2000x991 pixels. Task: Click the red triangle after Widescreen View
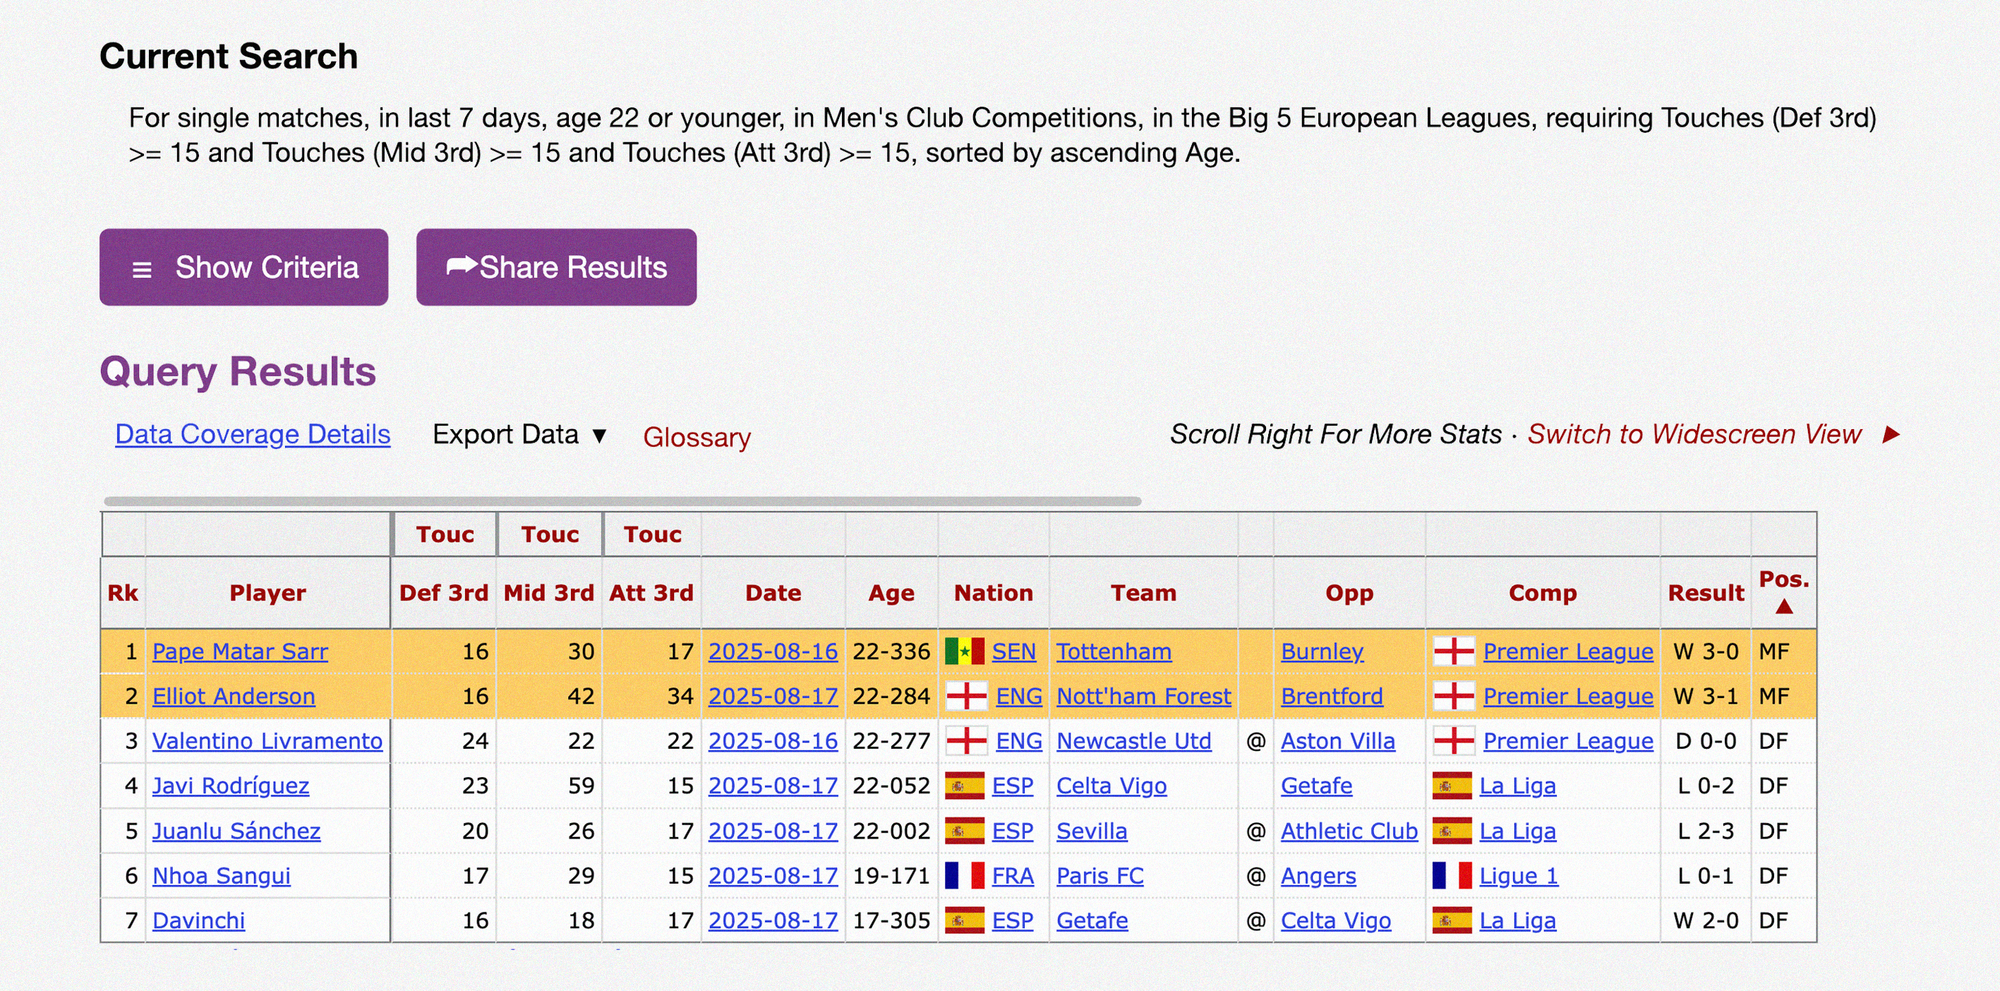(x=1890, y=435)
